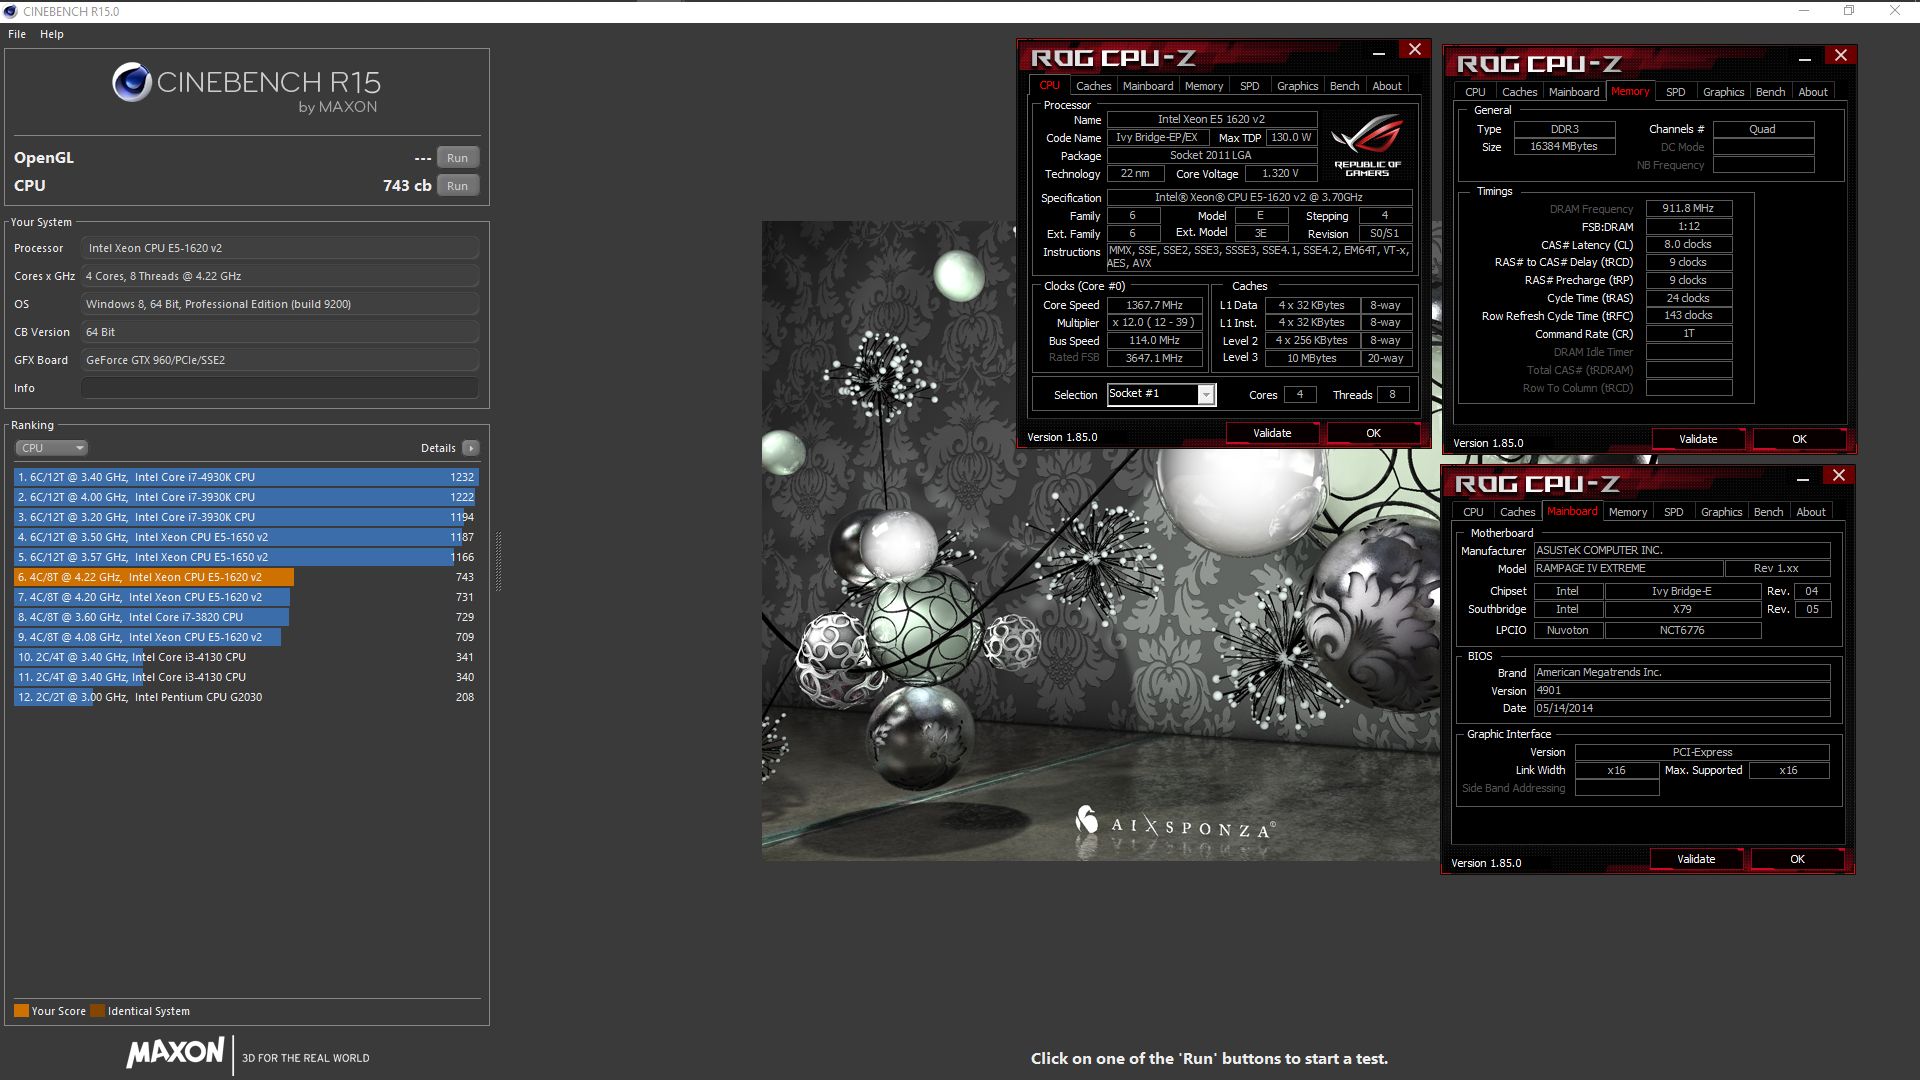Select your score row 4C/8T @ 4.22 GHz

click(x=246, y=577)
